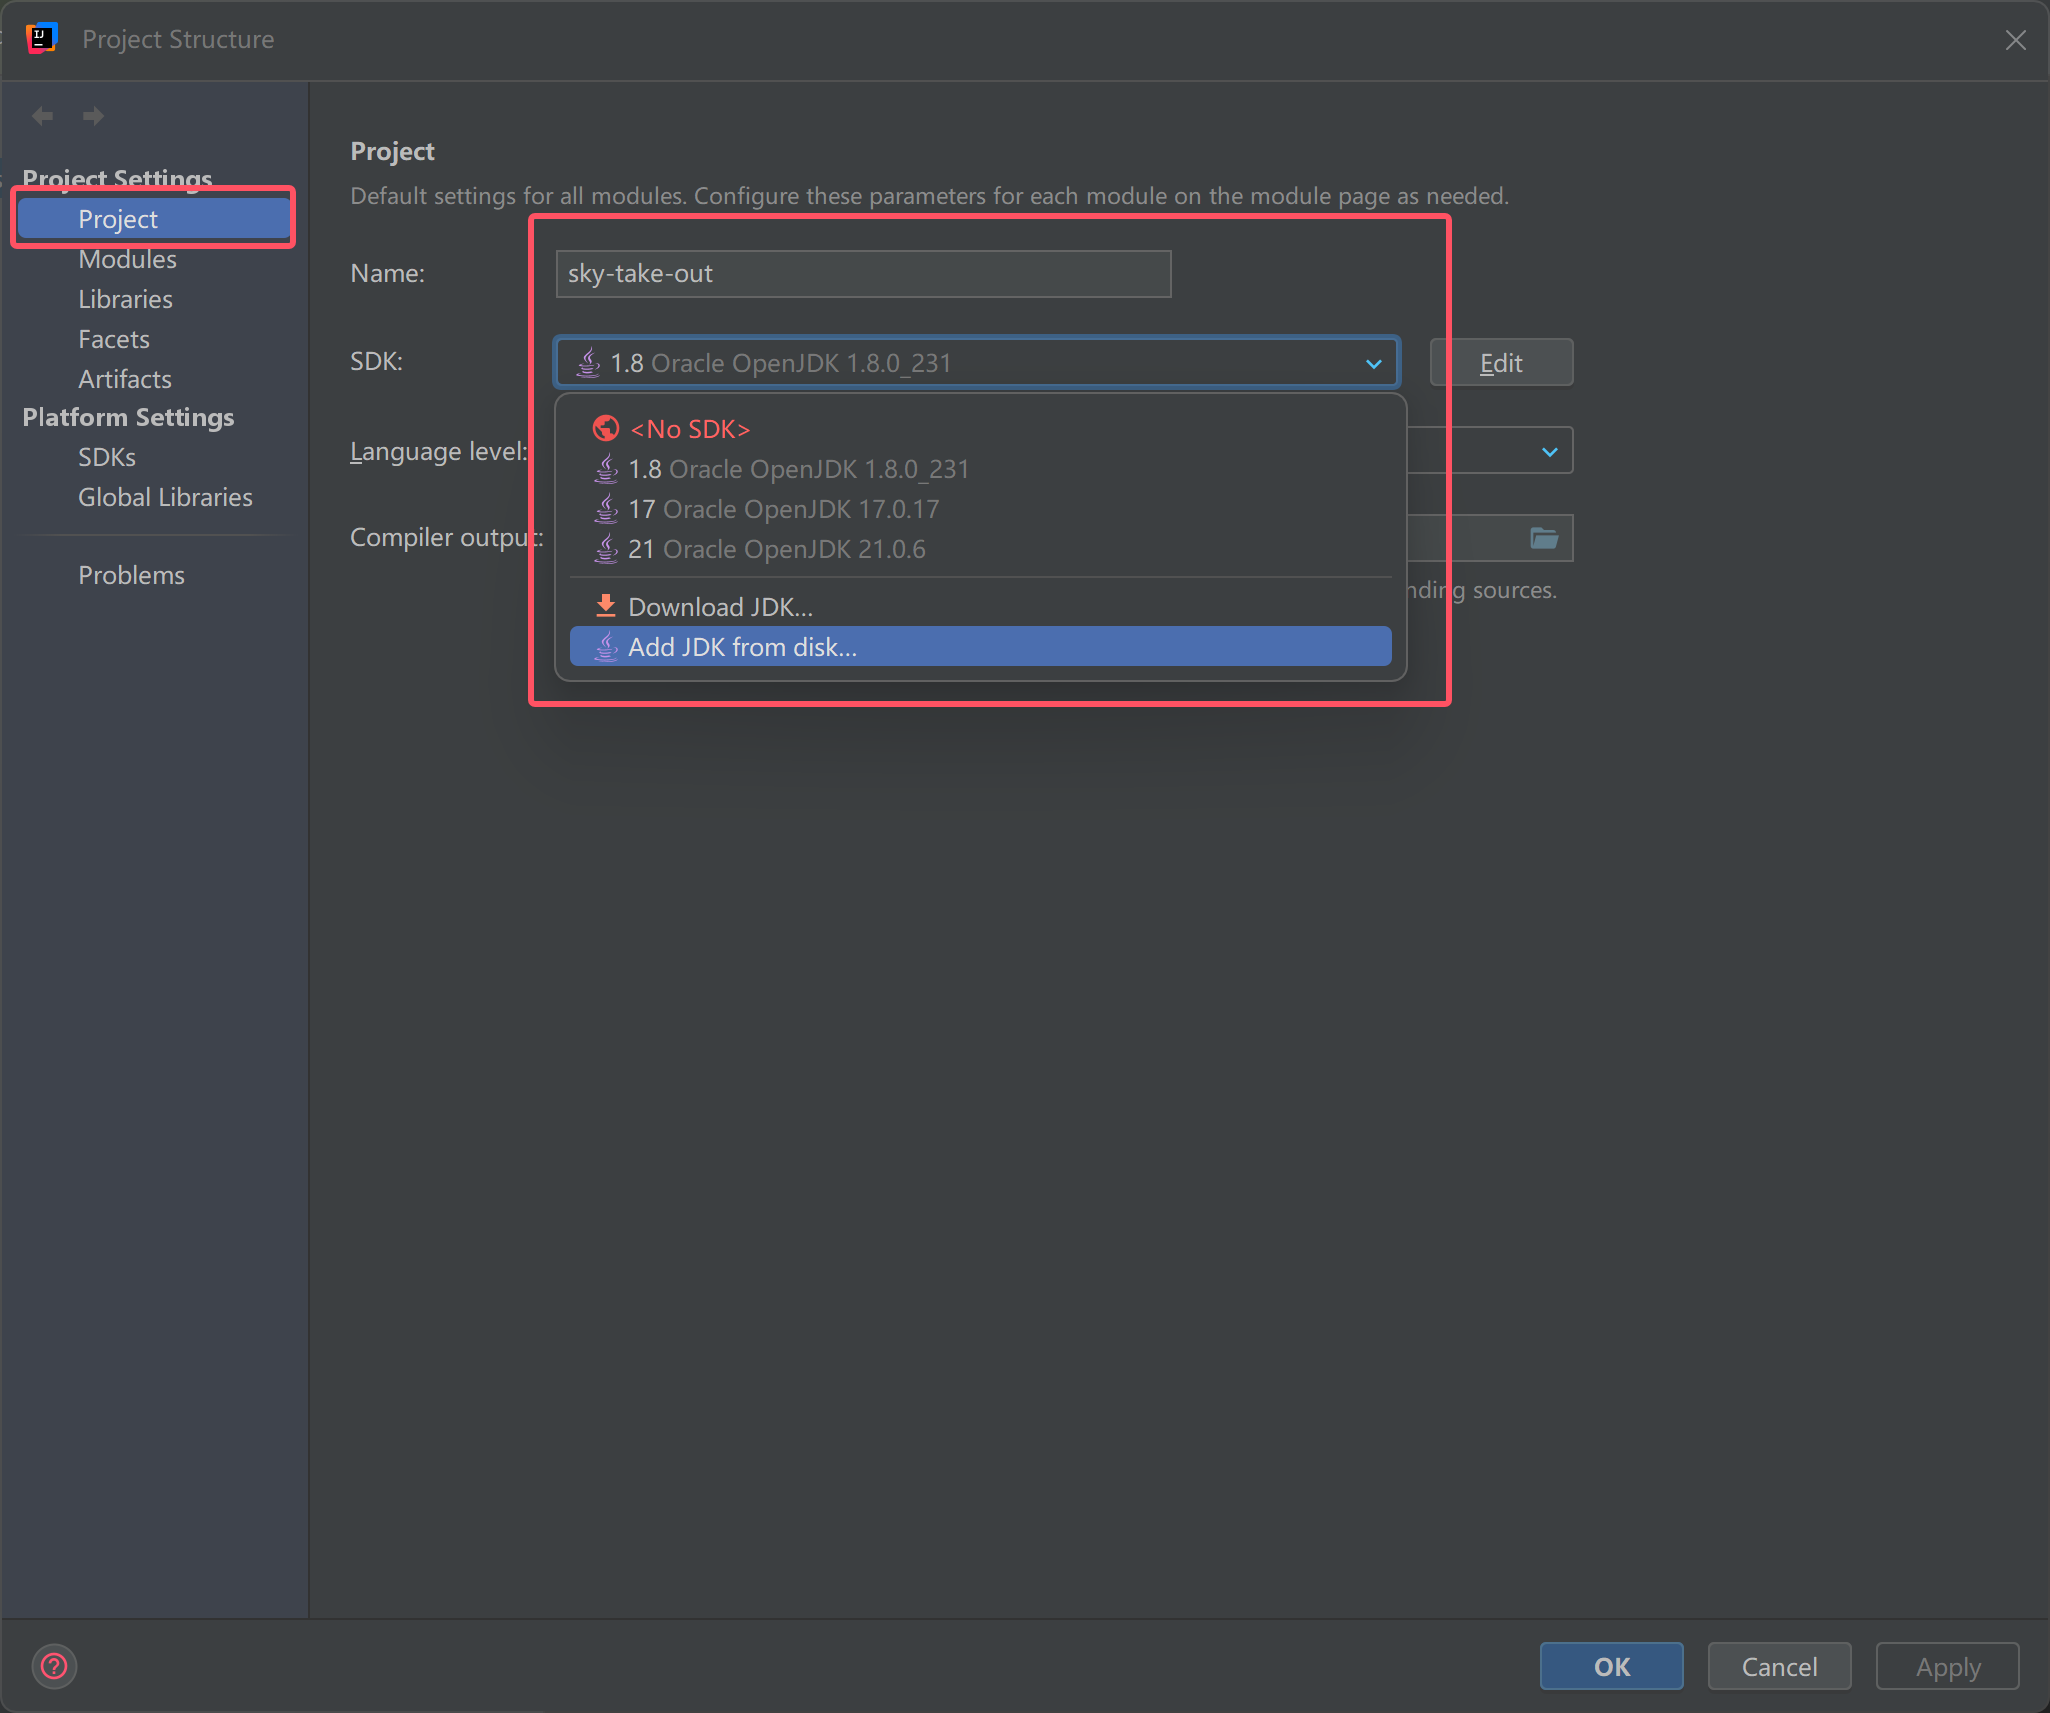Click Java cup icon beside 21 OpenJDK

pyautogui.click(x=606, y=549)
